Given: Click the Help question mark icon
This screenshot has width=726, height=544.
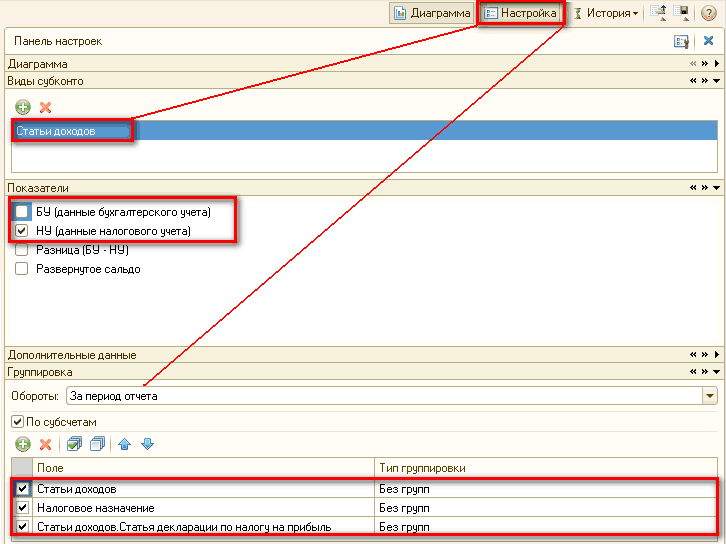Looking at the screenshot, I should click(709, 13).
